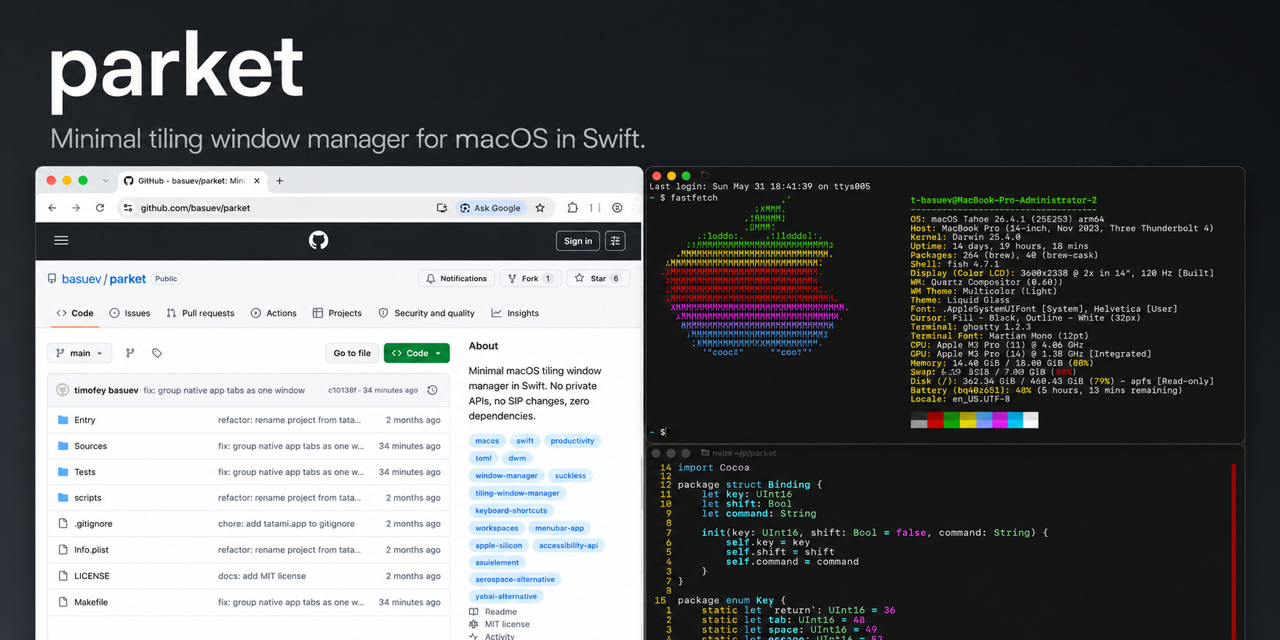This screenshot has height=640, width=1280.
Task: Expand the main branch dropdown
Action: pyautogui.click(x=79, y=353)
